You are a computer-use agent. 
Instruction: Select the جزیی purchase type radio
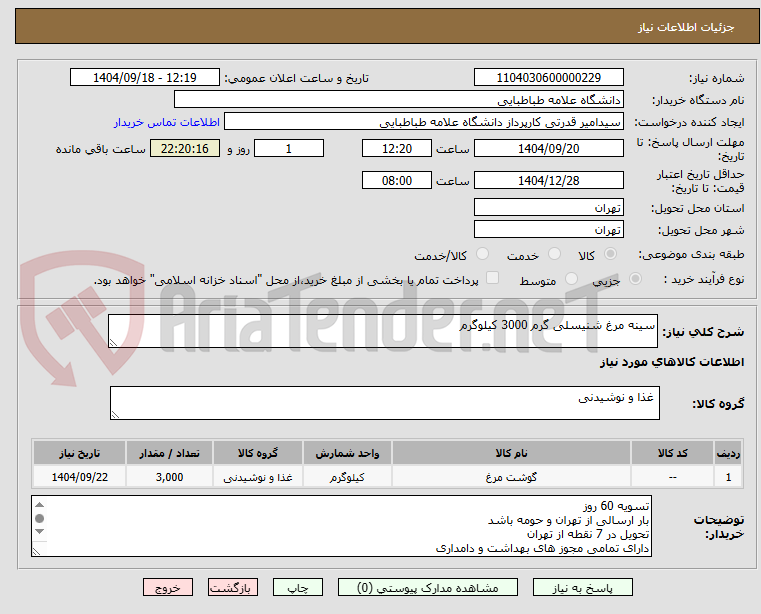click(x=635, y=279)
